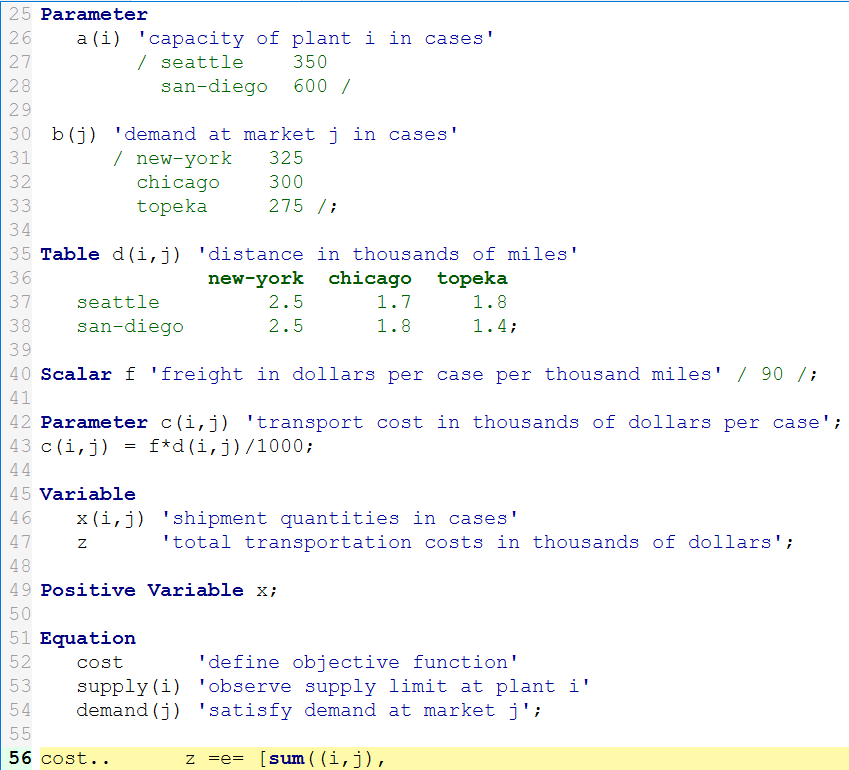Screen dimensions: 849x770
Task: Click the 'Equation' keyword on line 51
Action: pos(87,638)
